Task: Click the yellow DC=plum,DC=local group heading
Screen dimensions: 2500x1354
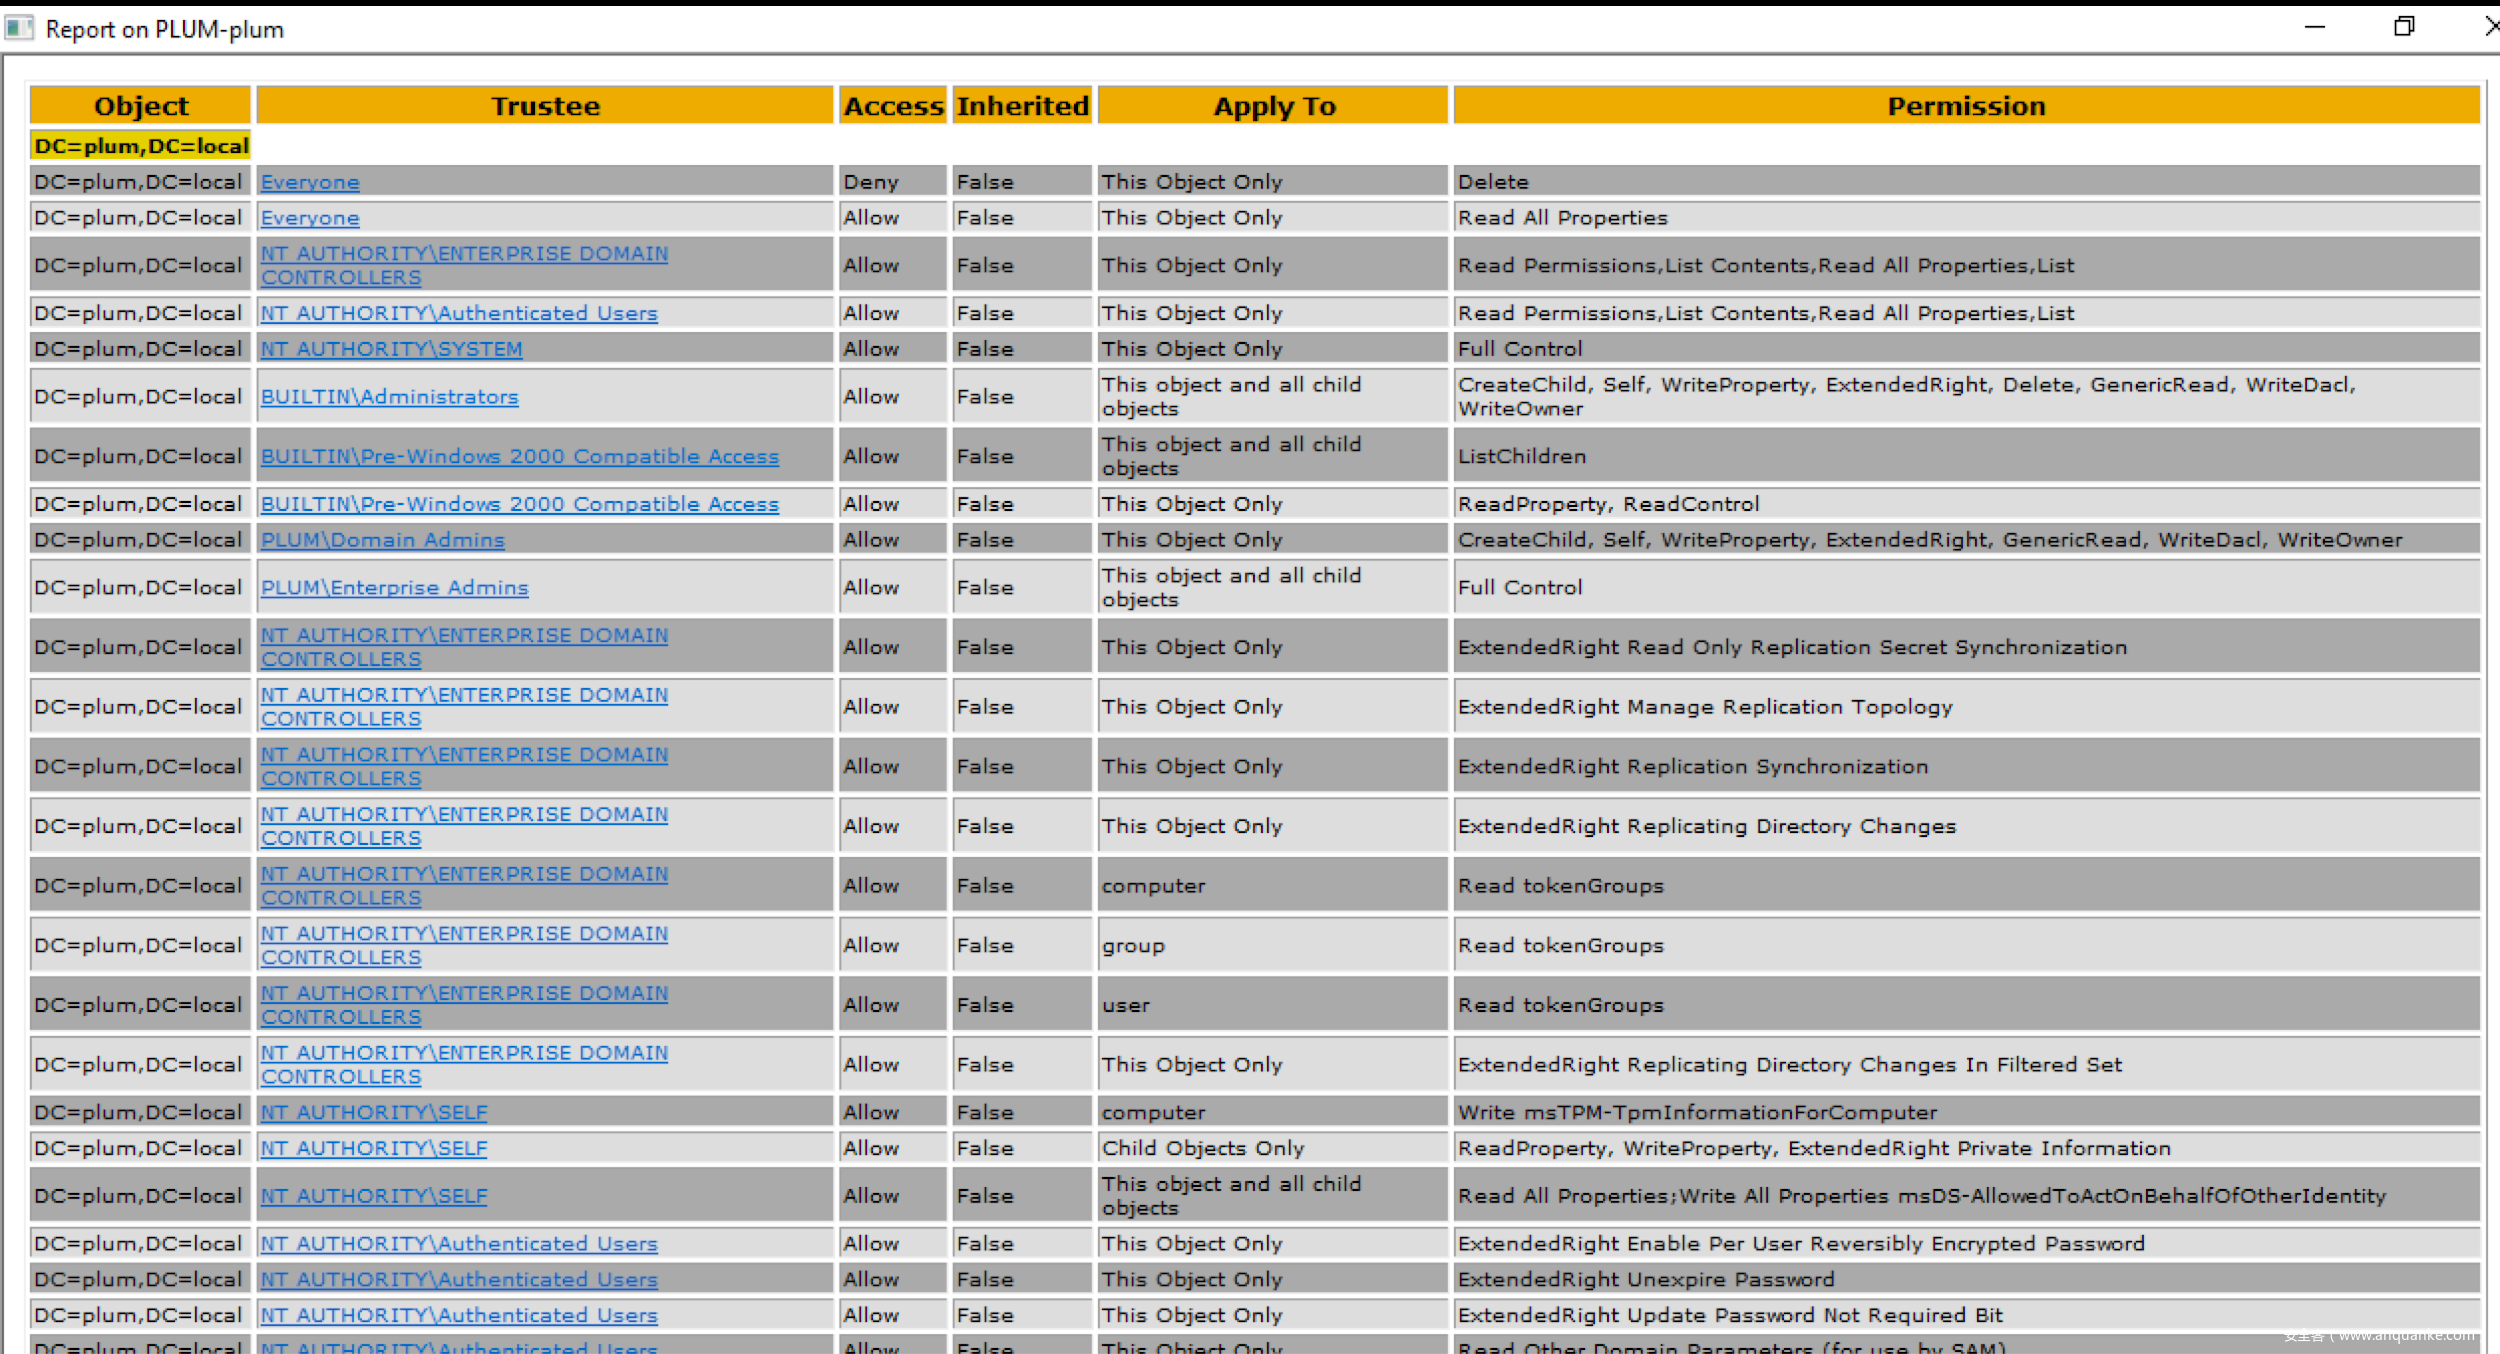Action: (x=141, y=146)
